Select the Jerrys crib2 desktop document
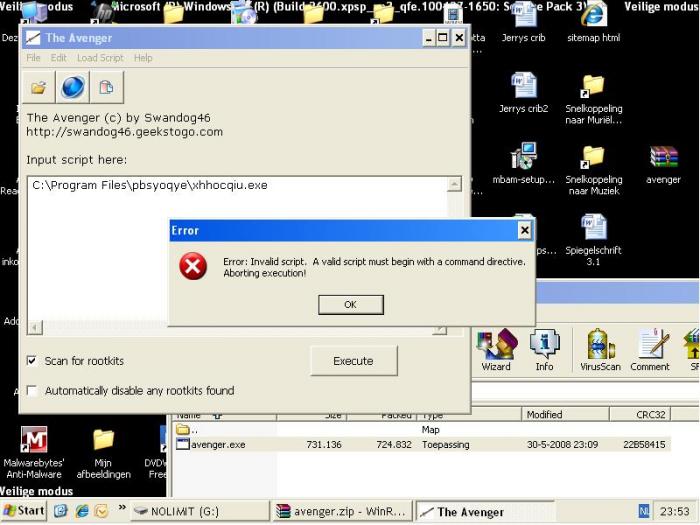This screenshot has height=525, width=700. 524,93
